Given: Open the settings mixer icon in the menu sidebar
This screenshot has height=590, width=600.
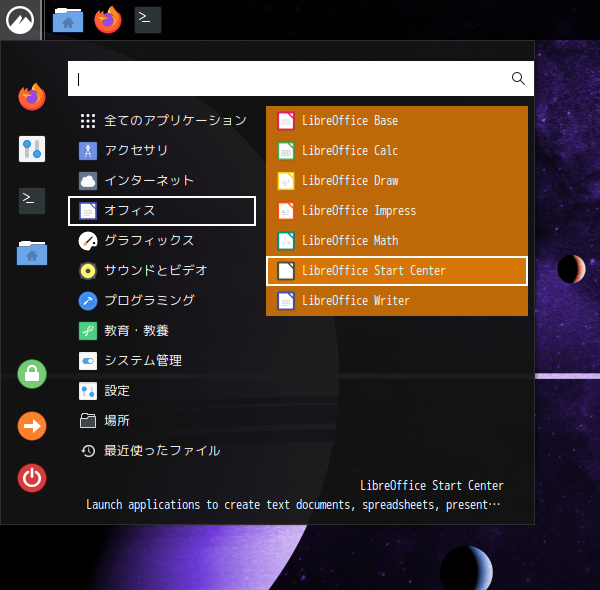Looking at the screenshot, I should (x=32, y=149).
